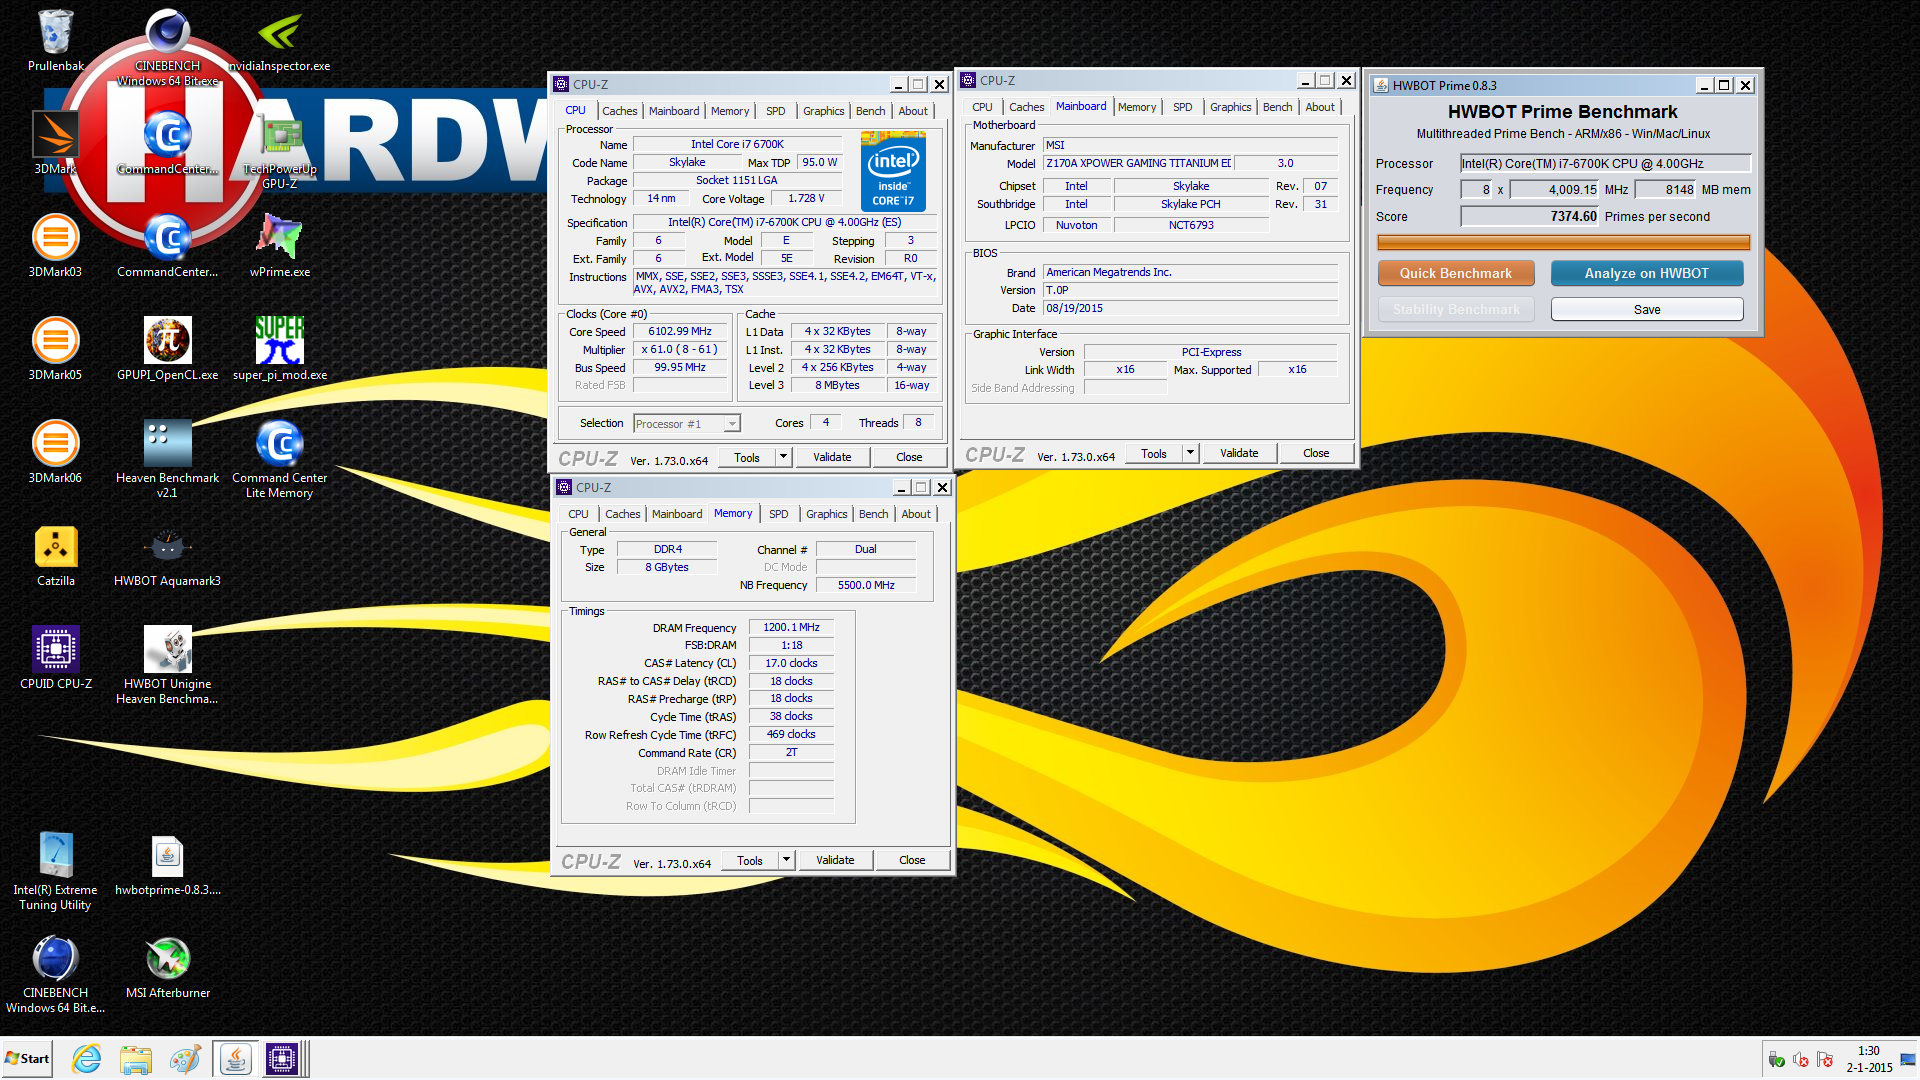Click the Core Speed value 6102.99 MHz

click(x=680, y=332)
